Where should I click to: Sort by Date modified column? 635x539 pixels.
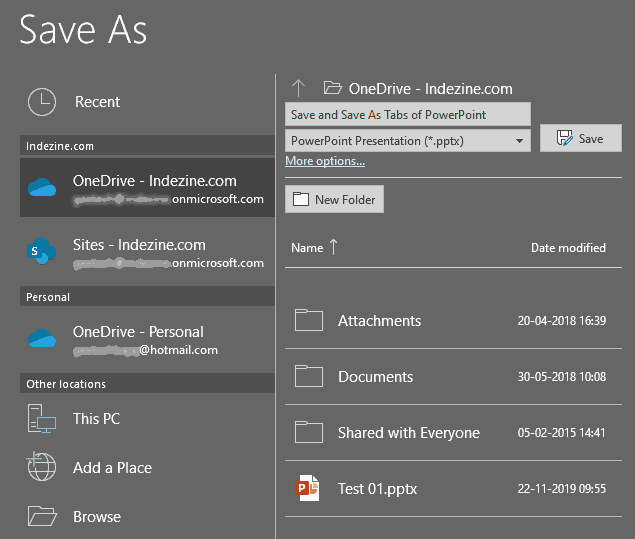[568, 248]
